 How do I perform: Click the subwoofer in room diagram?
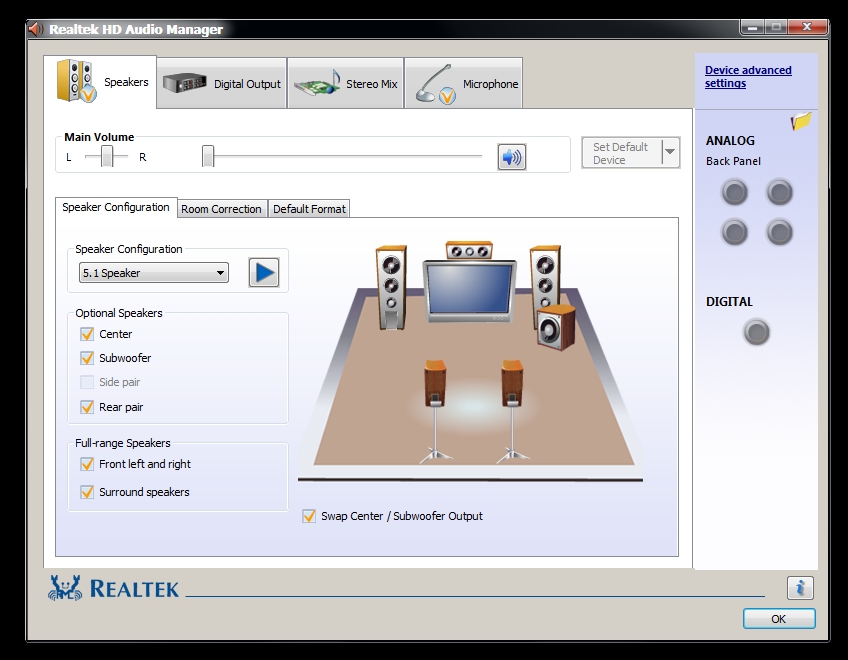pos(556,327)
